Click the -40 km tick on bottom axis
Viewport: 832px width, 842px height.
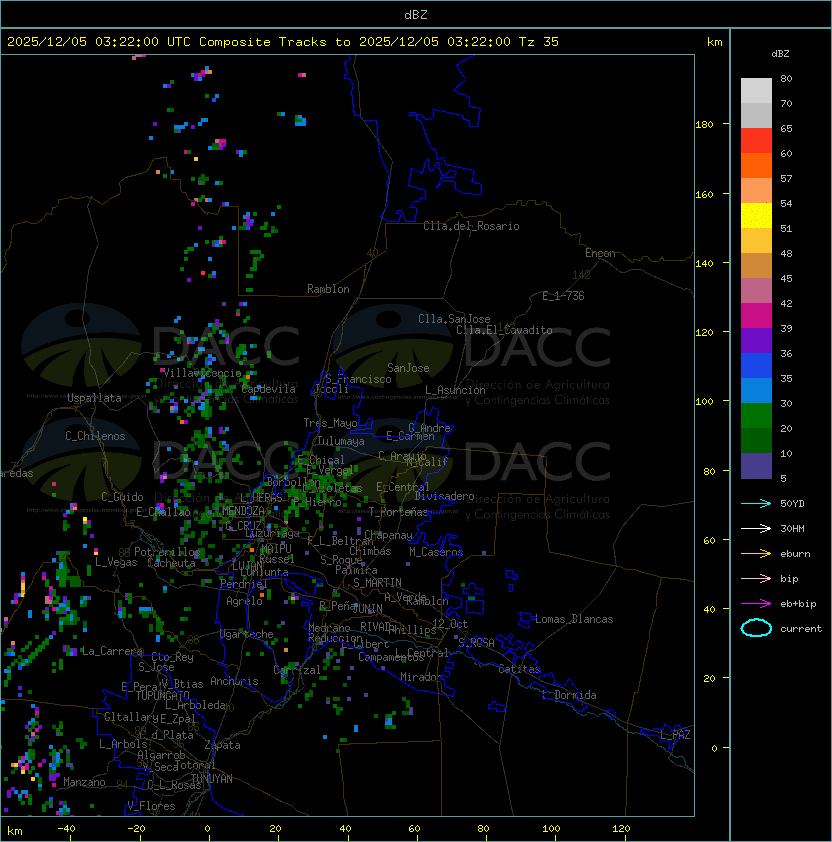66,829
